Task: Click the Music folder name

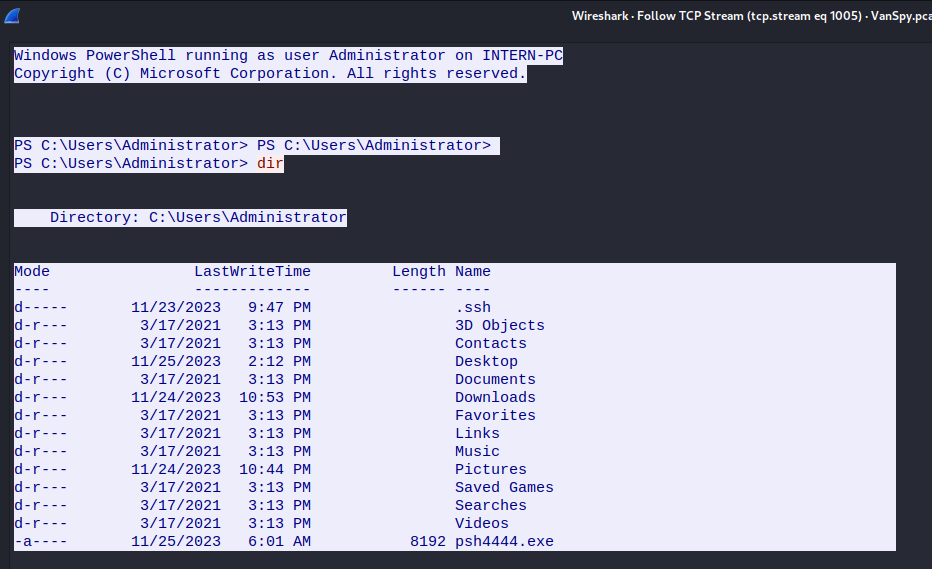Action: point(478,452)
